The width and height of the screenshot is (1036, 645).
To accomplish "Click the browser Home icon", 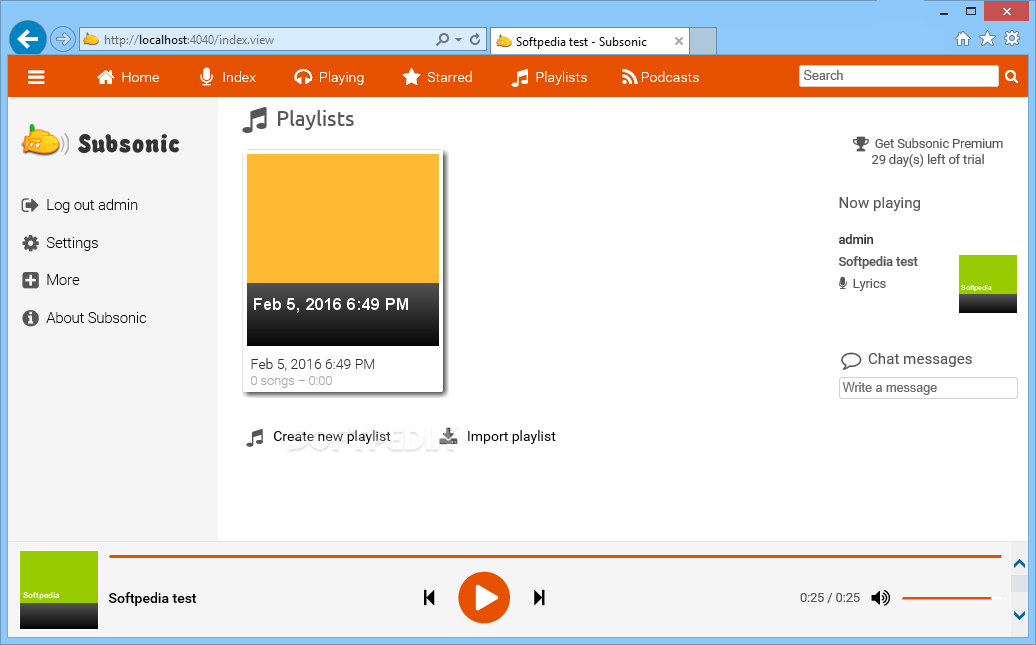I will (963, 38).
